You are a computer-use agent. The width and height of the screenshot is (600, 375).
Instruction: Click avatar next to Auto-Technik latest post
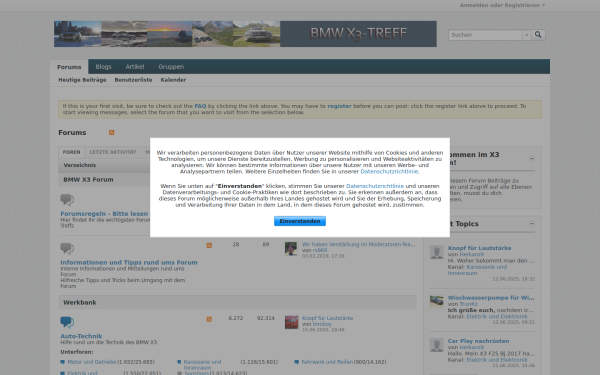pos(291,322)
